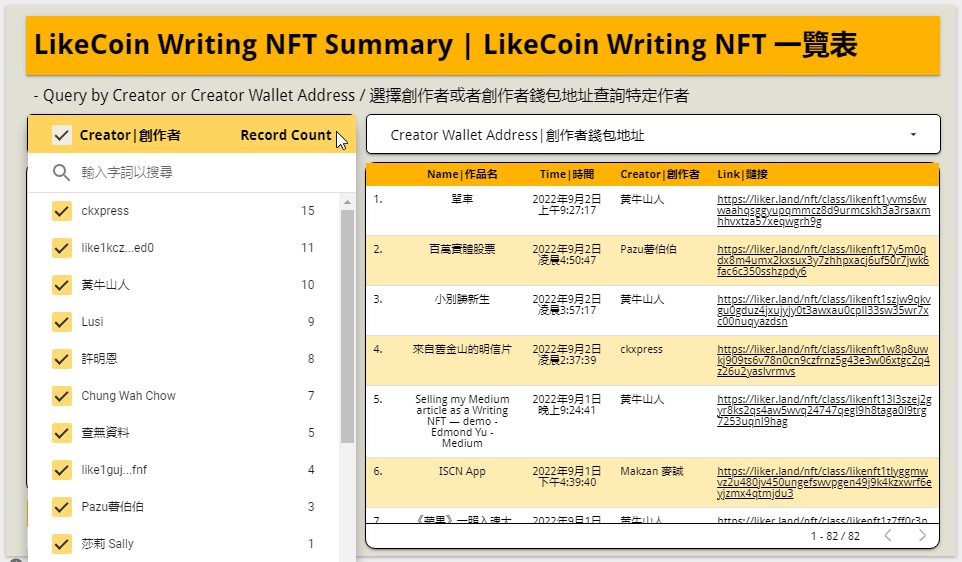Viewport: 962px width, 562px height.
Task: Click the 來自舊金山的明信片 title cell
Action: pyautogui.click(x=462, y=349)
